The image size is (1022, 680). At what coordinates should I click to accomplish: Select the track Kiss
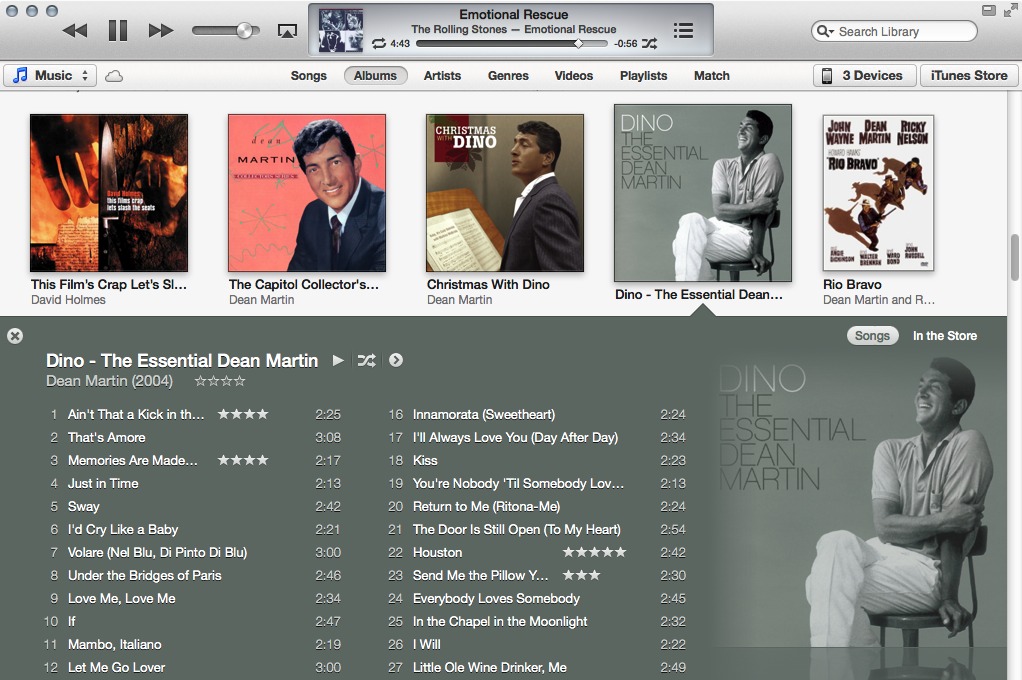click(425, 460)
